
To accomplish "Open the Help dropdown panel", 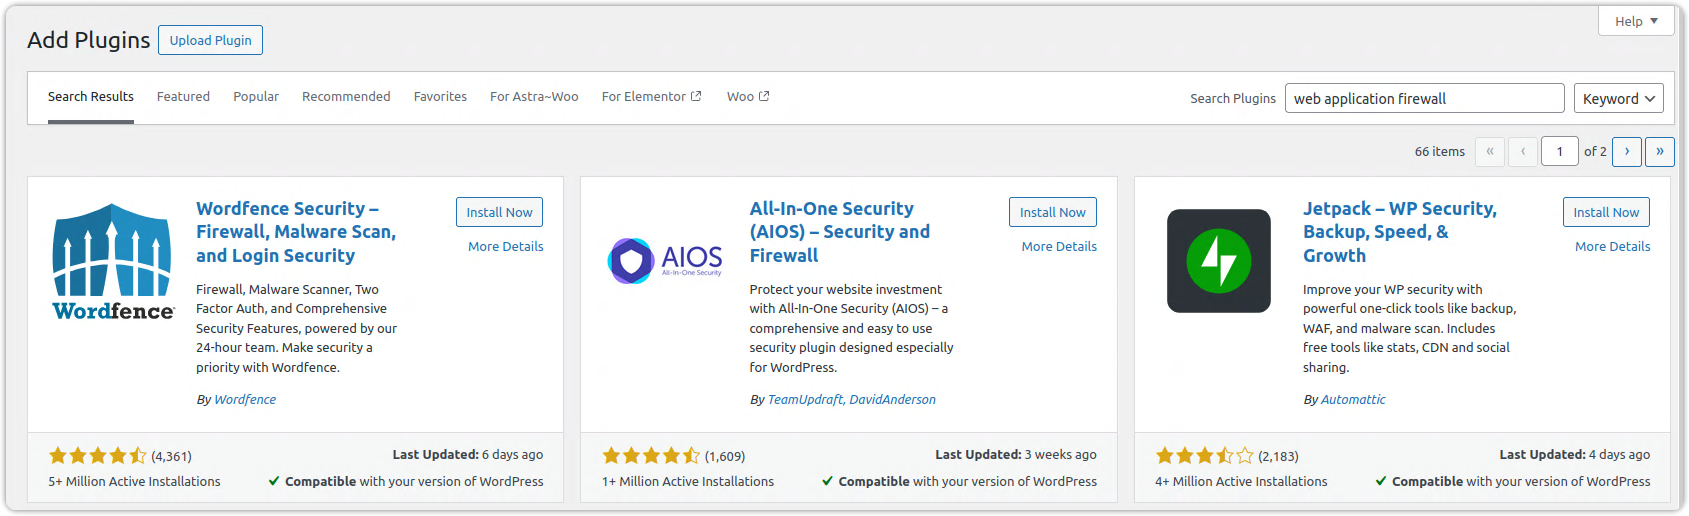I will [1637, 21].
